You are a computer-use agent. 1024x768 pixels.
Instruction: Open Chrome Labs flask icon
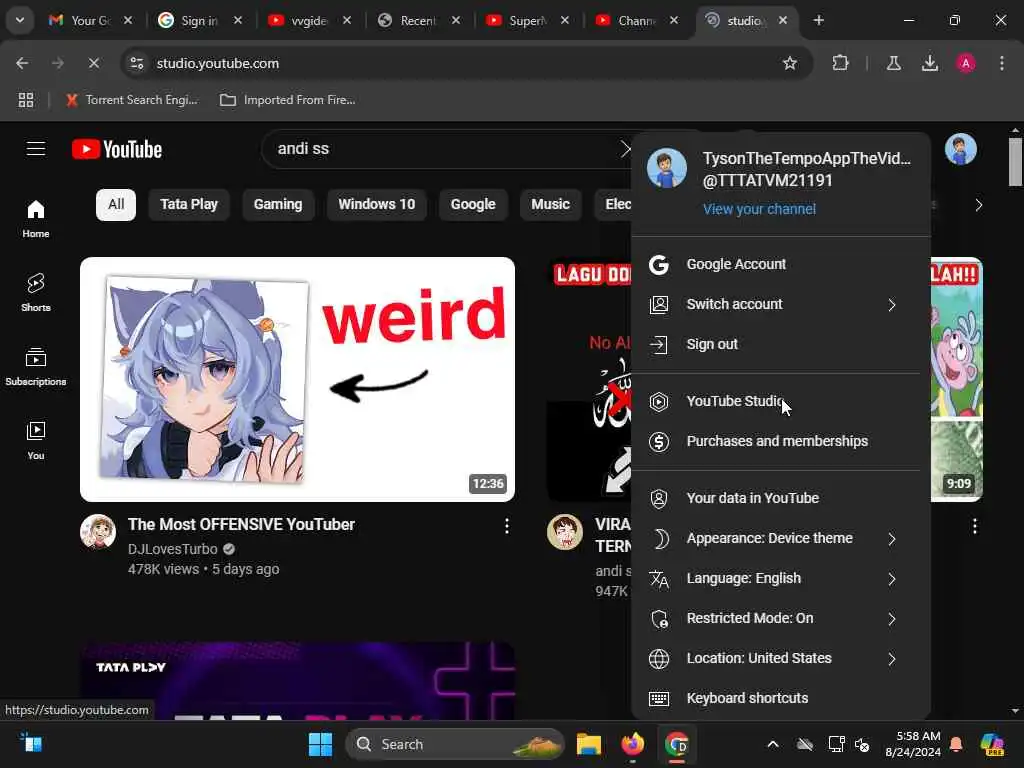coord(893,63)
